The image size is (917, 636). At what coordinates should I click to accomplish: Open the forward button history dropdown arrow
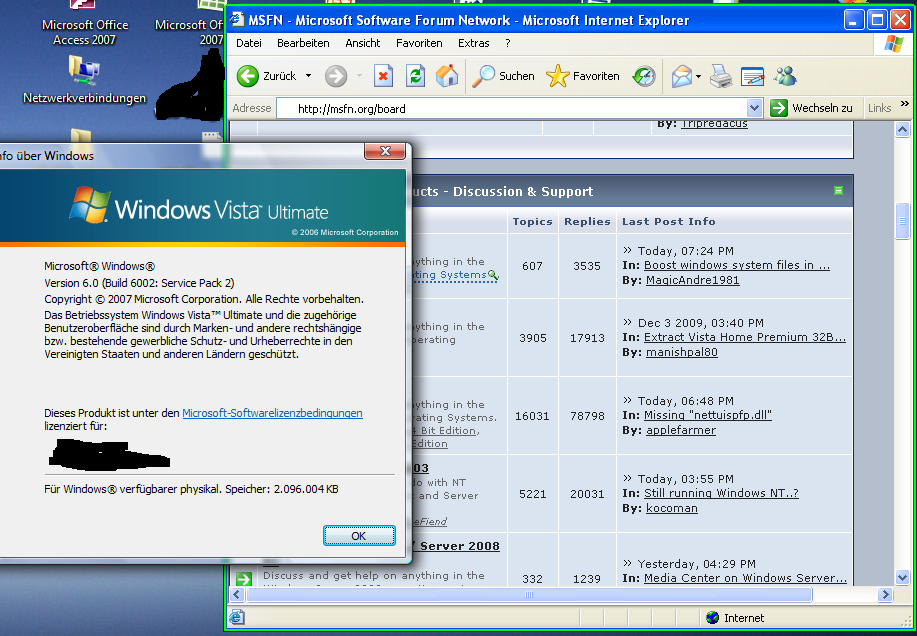tap(359, 76)
